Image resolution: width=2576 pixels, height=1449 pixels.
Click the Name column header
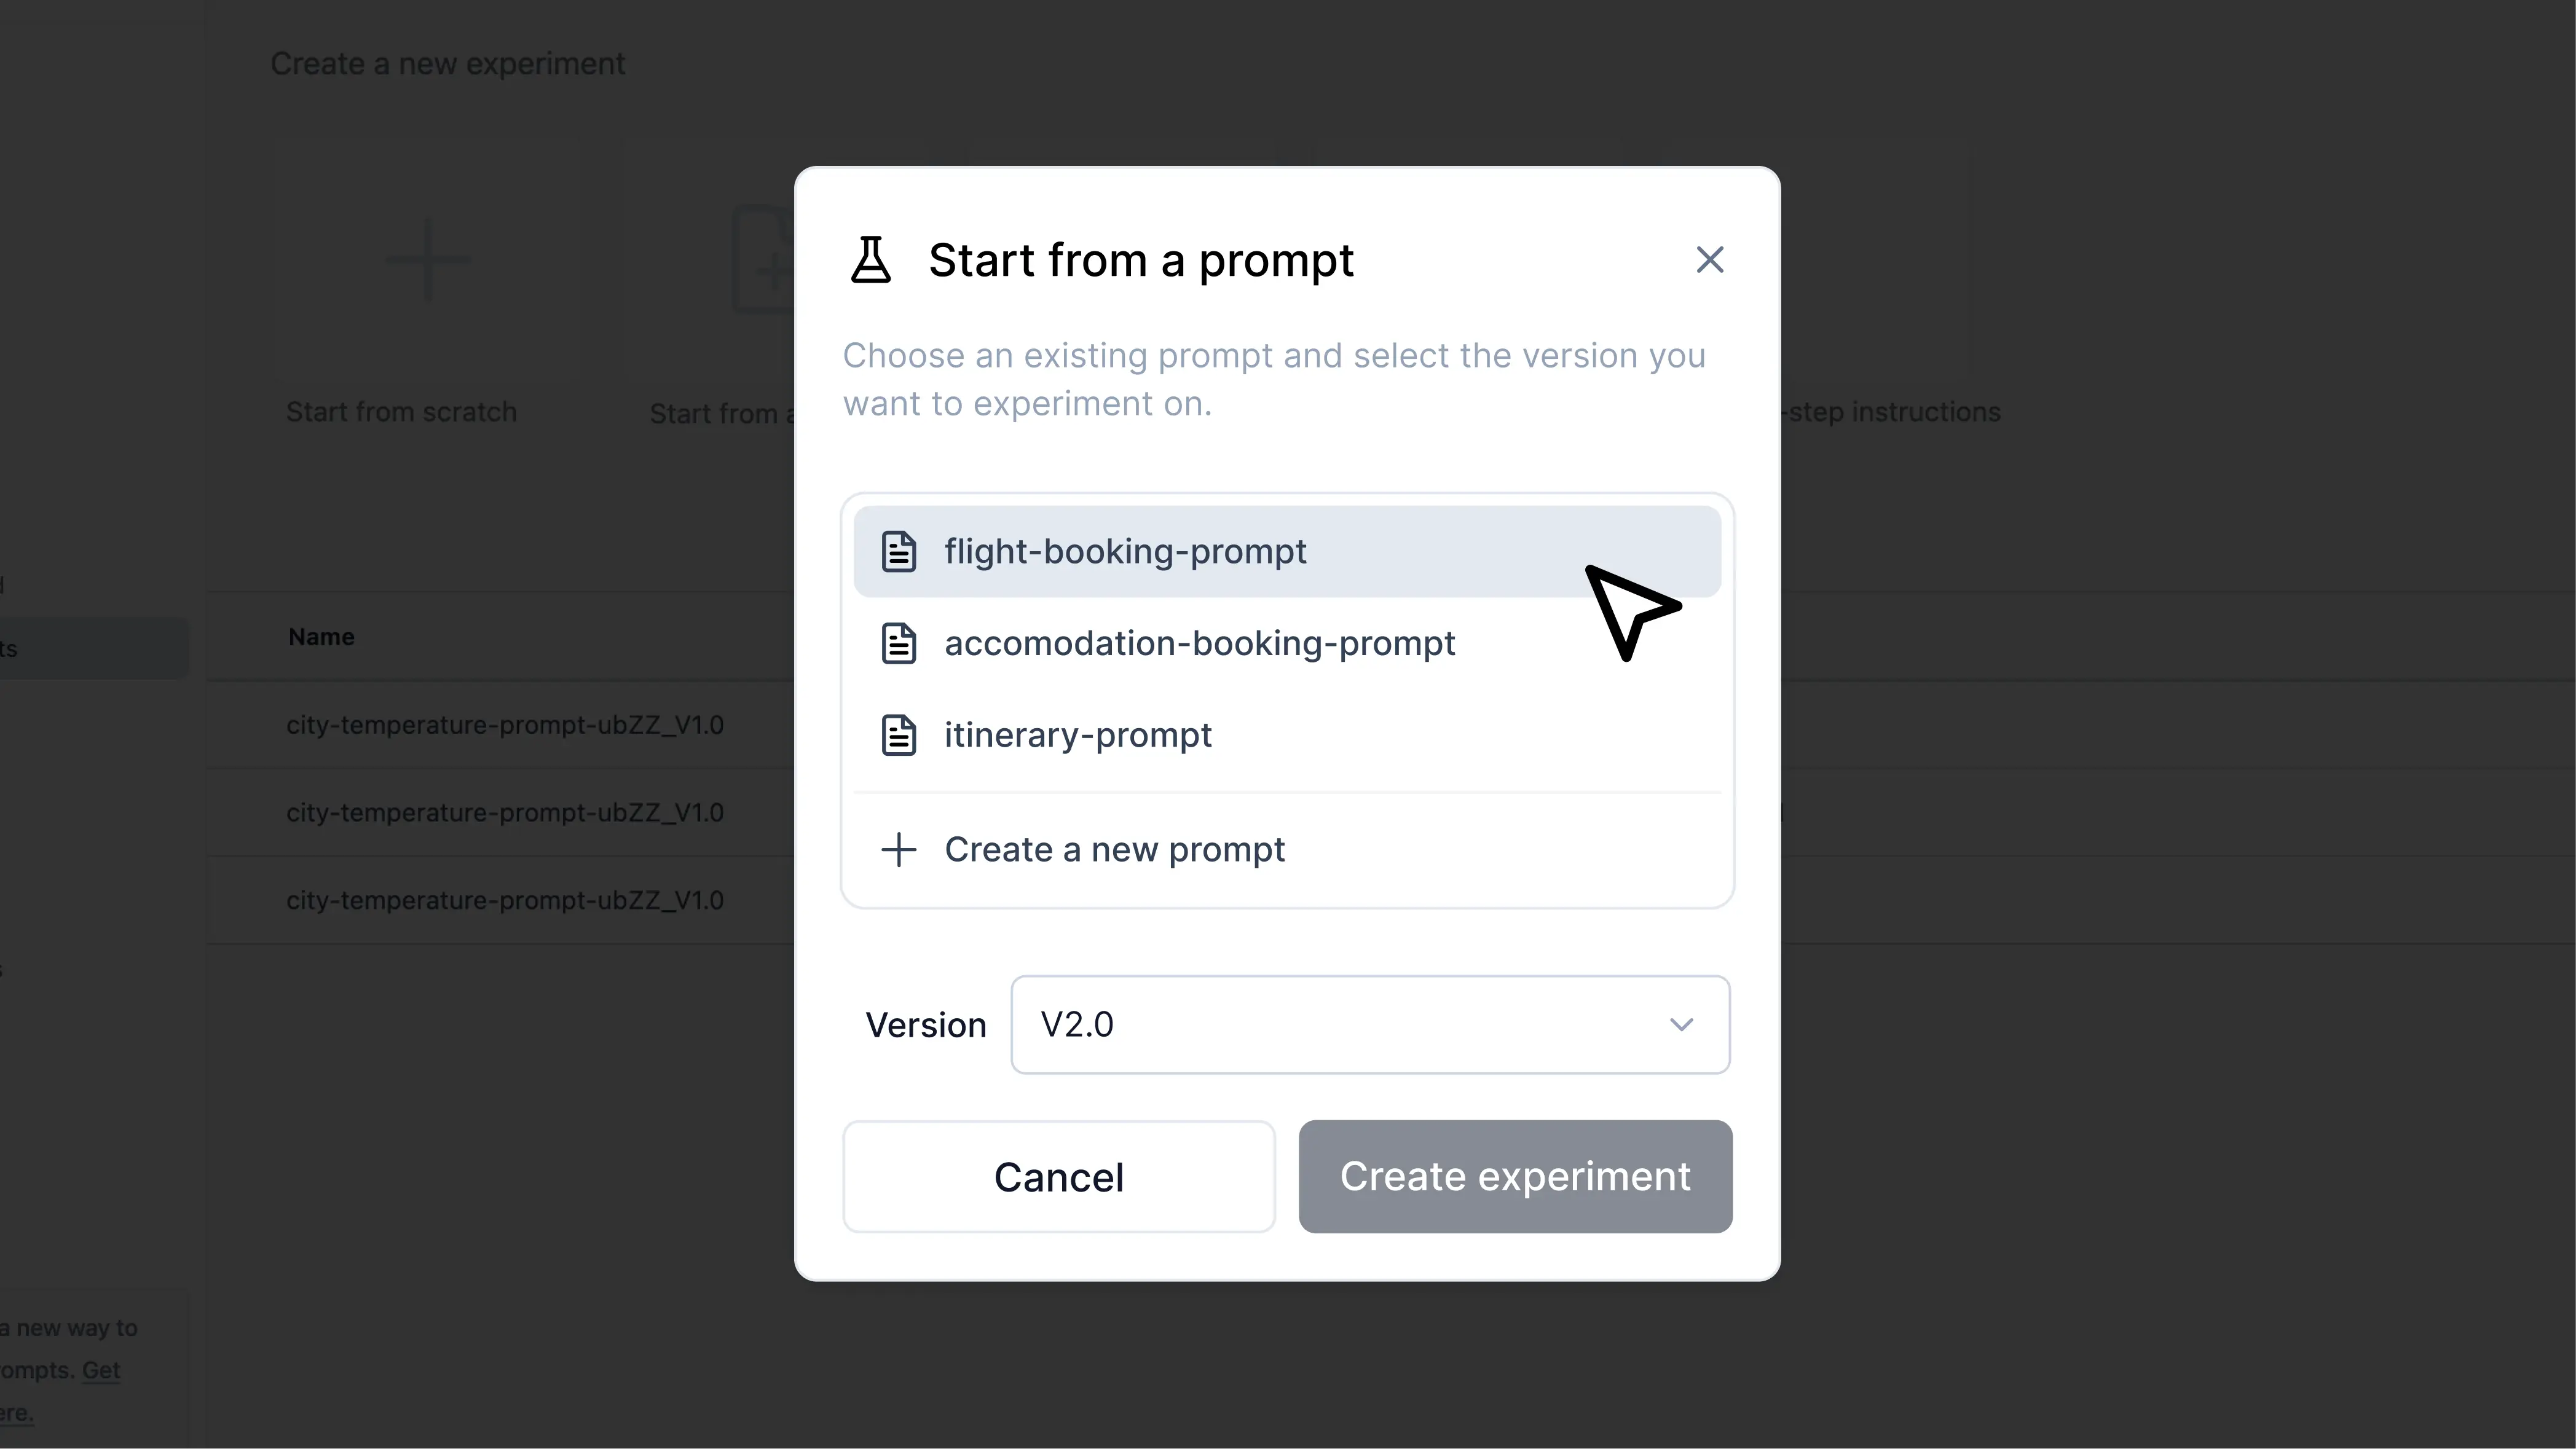321,636
